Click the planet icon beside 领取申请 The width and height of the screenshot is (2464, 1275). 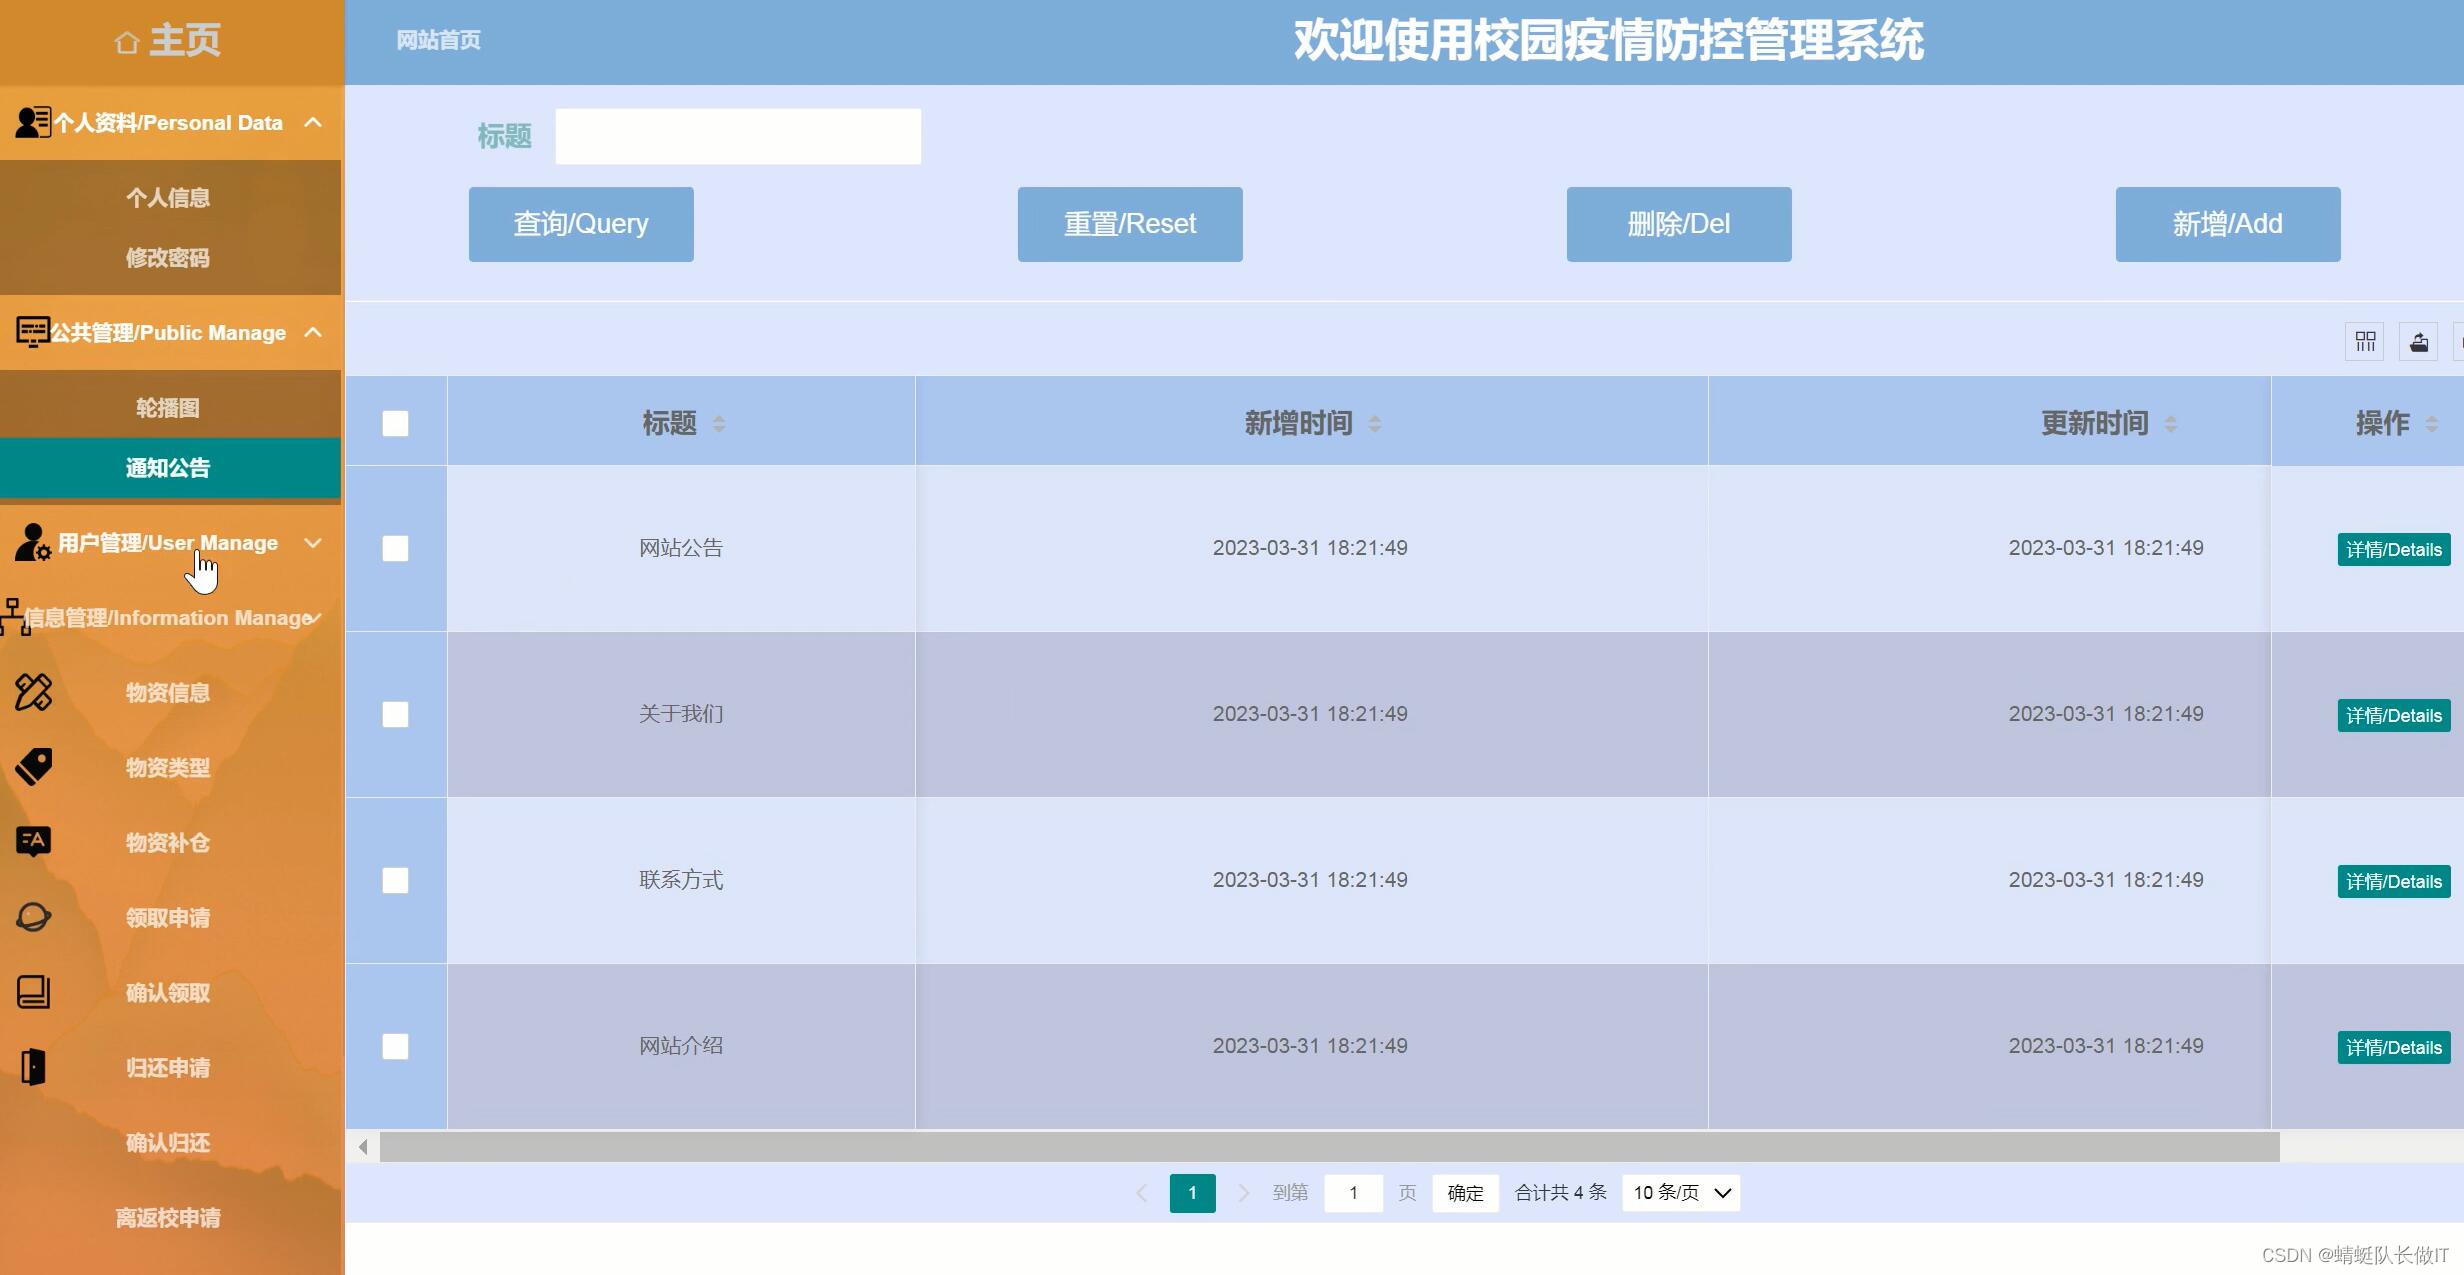[x=33, y=917]
